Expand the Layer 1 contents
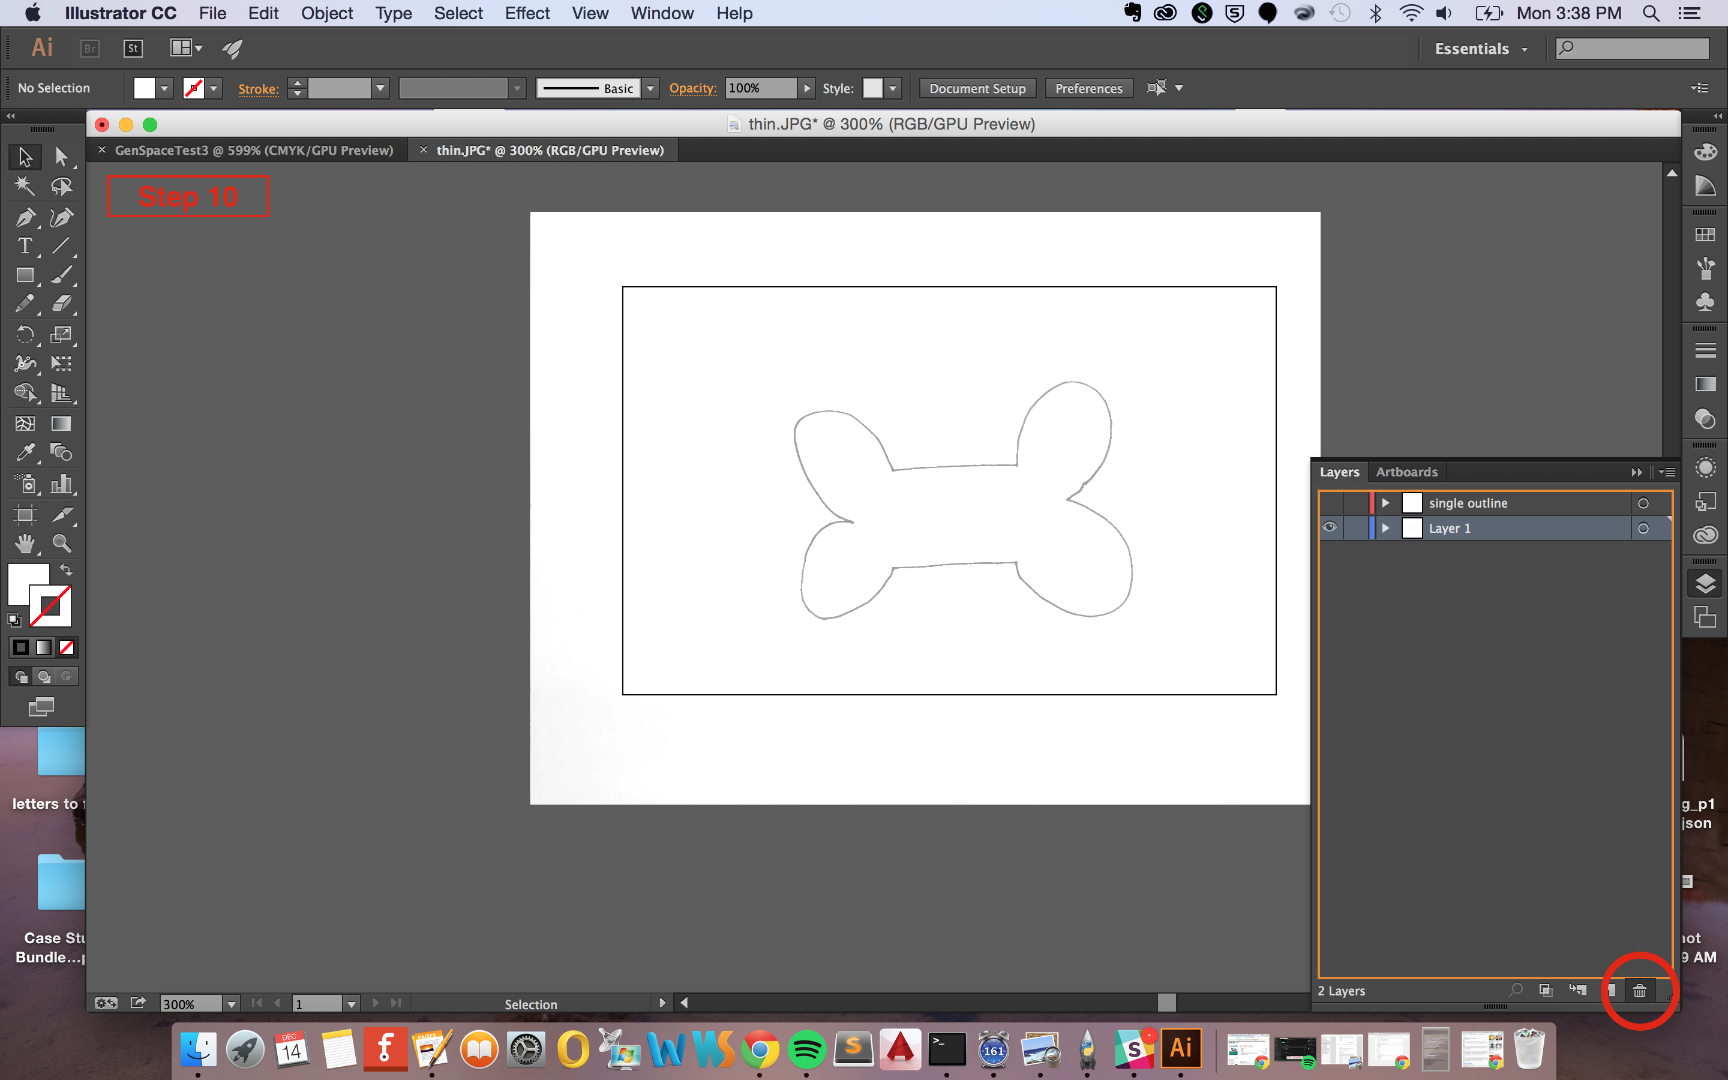The image size is (1728, 1080). click(1386, 528)
